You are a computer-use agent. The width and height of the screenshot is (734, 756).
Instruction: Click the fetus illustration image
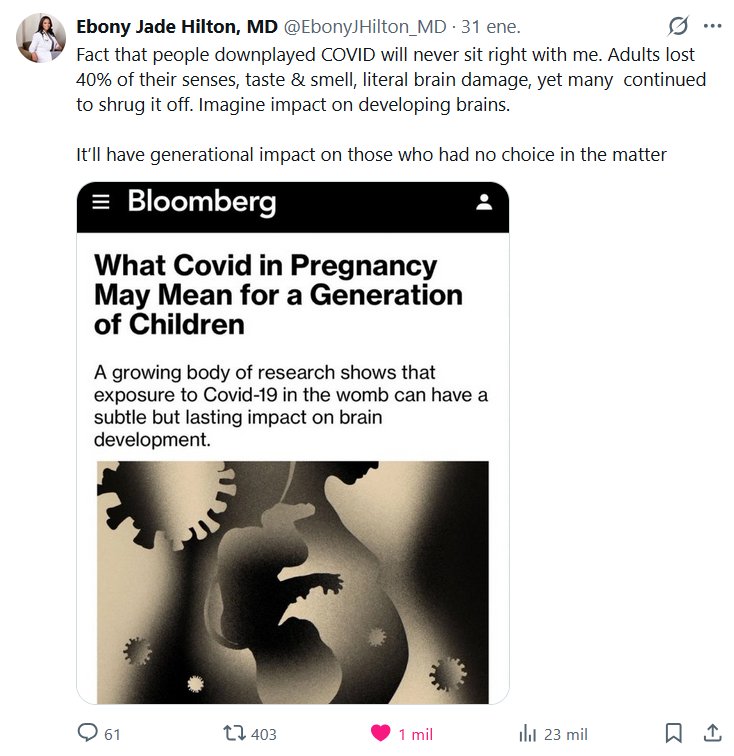[292, 582]
